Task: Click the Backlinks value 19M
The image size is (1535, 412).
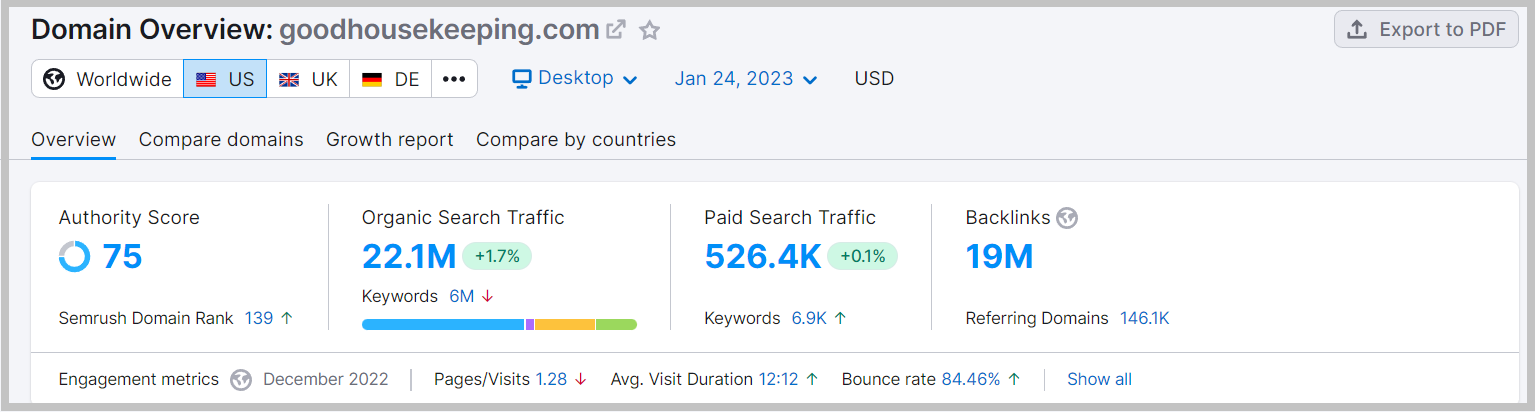Action: 999,257
